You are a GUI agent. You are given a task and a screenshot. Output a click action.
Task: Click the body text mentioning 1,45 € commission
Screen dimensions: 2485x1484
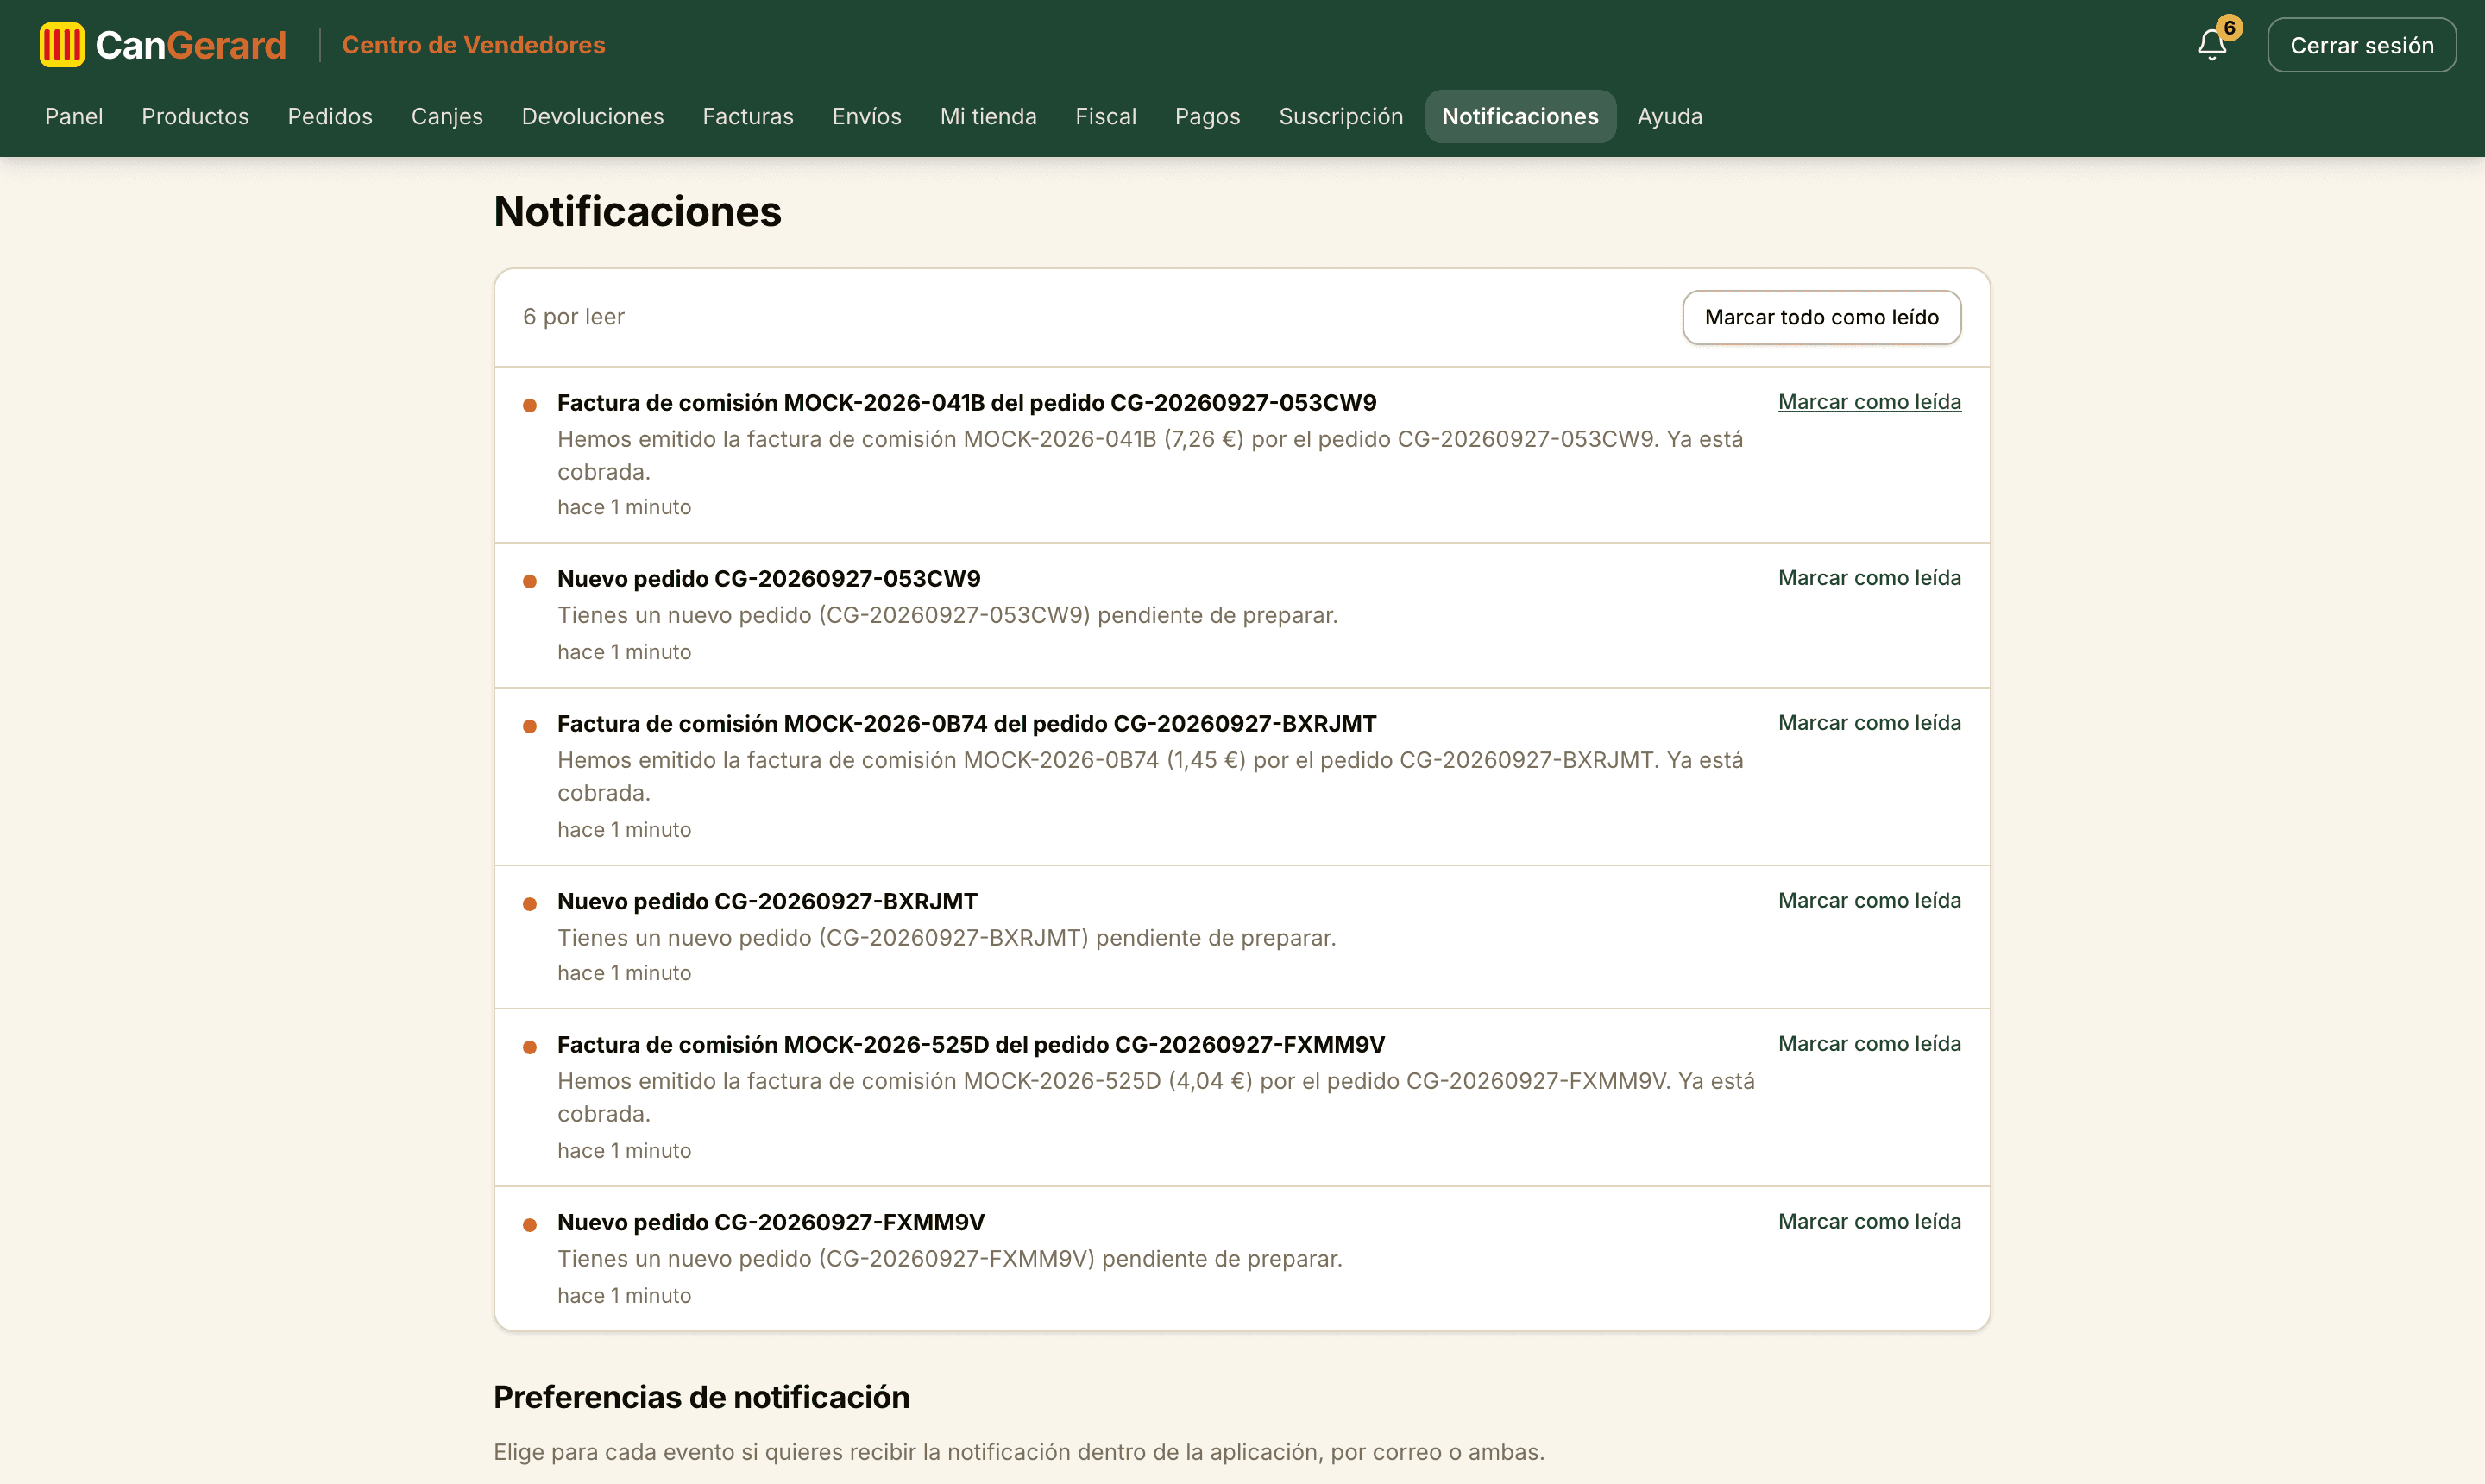point(1150,776)
